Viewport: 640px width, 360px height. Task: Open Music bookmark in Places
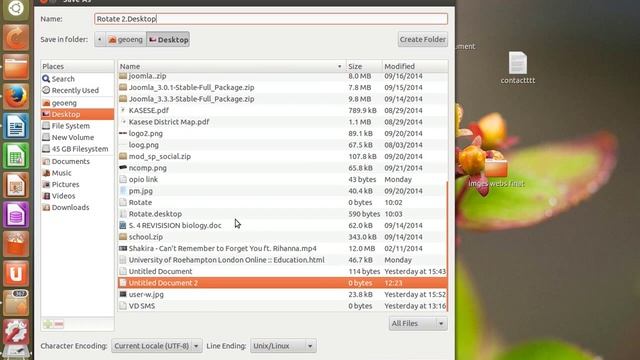pos(77,173)
